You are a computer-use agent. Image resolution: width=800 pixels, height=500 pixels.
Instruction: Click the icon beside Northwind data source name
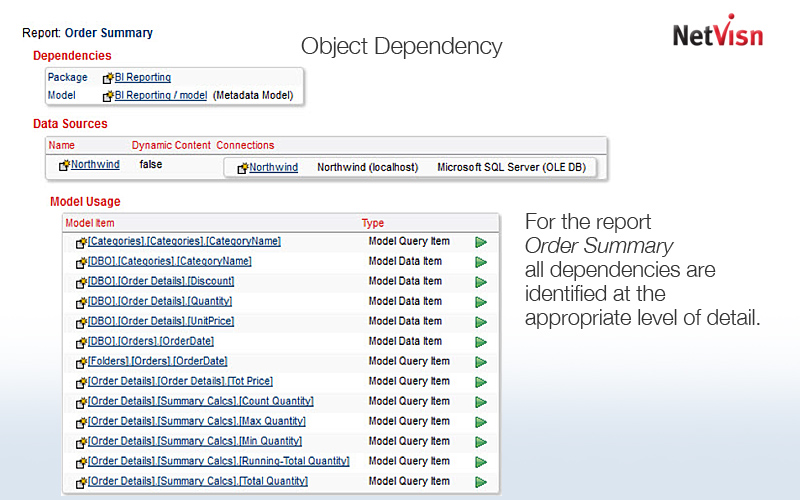pyautogui.click(x=64, y=165)
